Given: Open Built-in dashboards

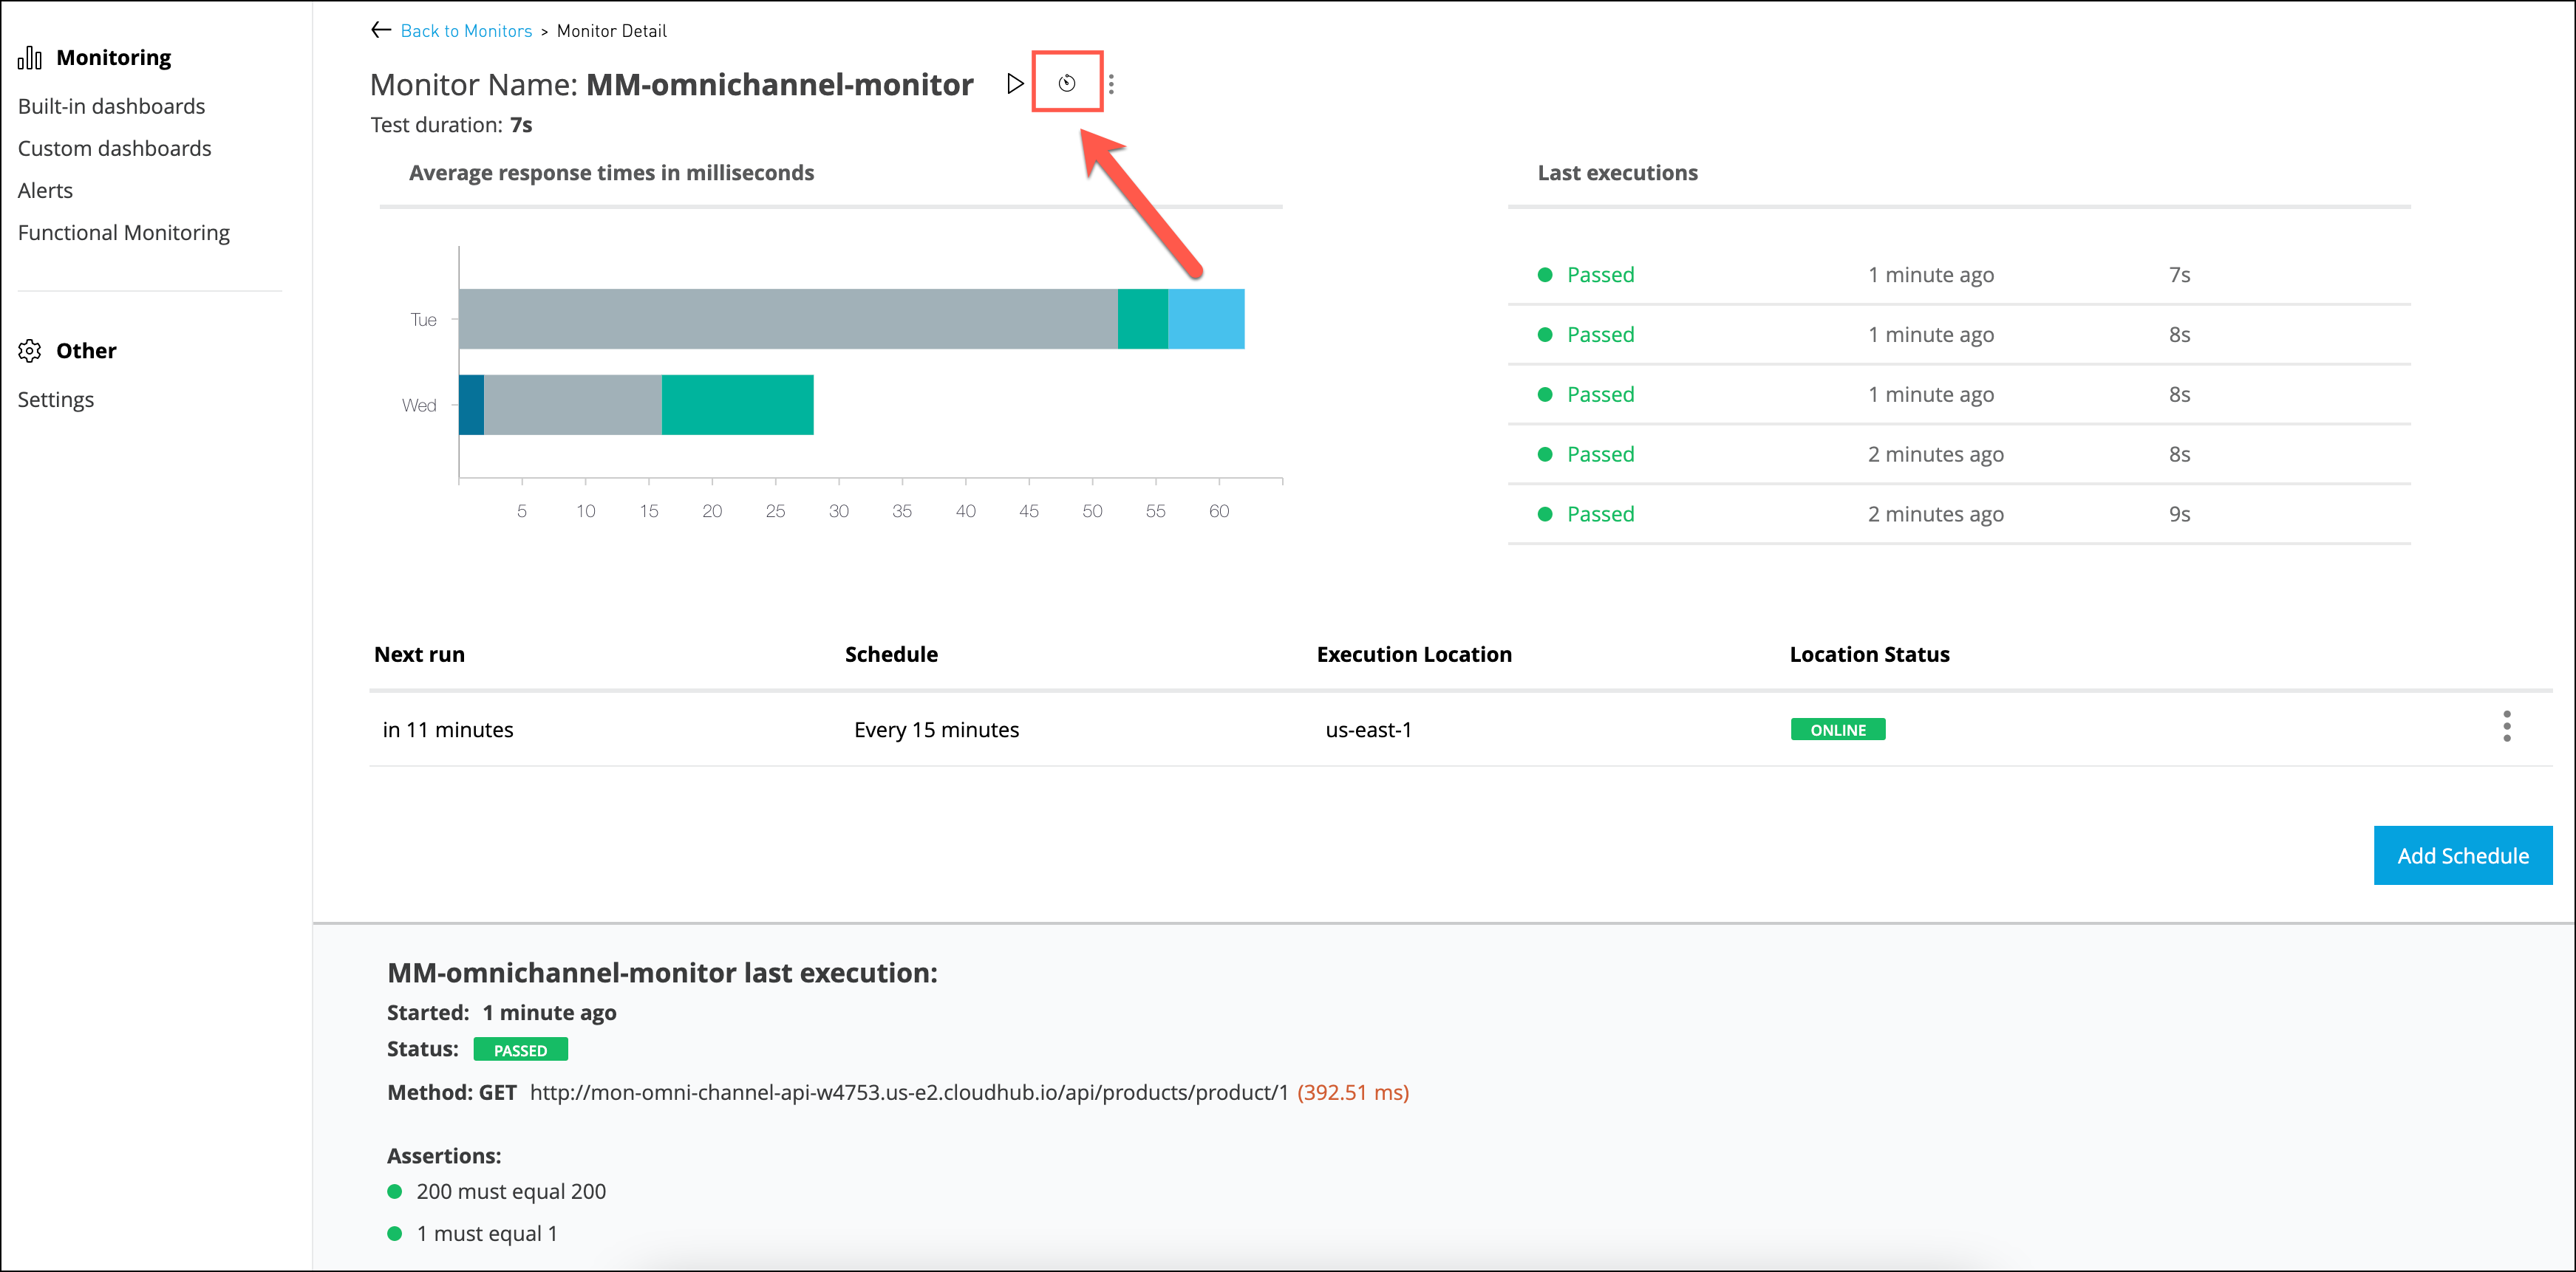Looking at the screenshot, I should click(111, 106).
